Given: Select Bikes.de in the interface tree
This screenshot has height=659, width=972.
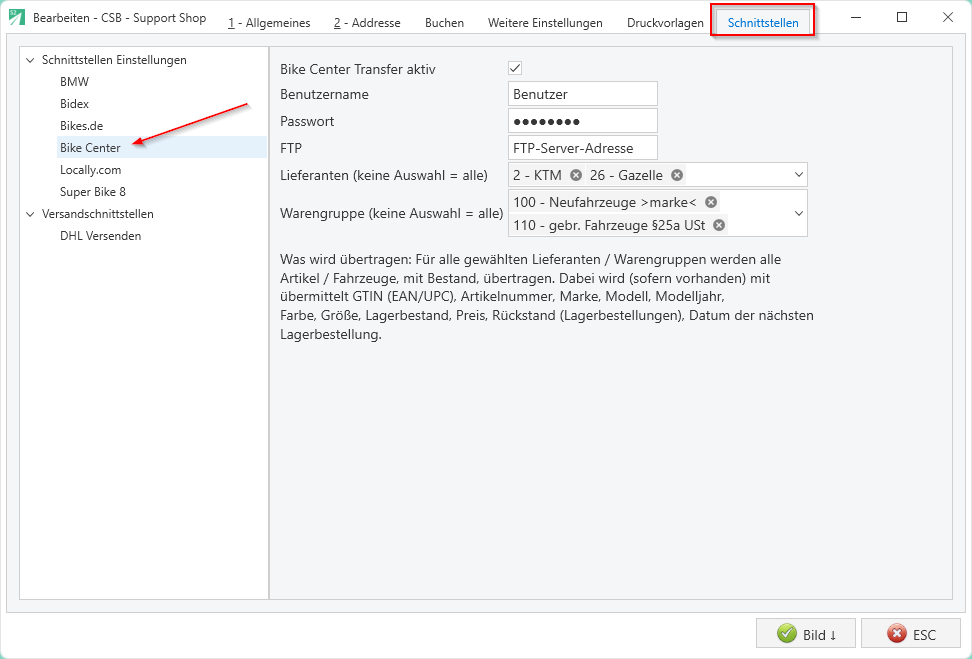Looking at the screenshot, I should (81, 126).
